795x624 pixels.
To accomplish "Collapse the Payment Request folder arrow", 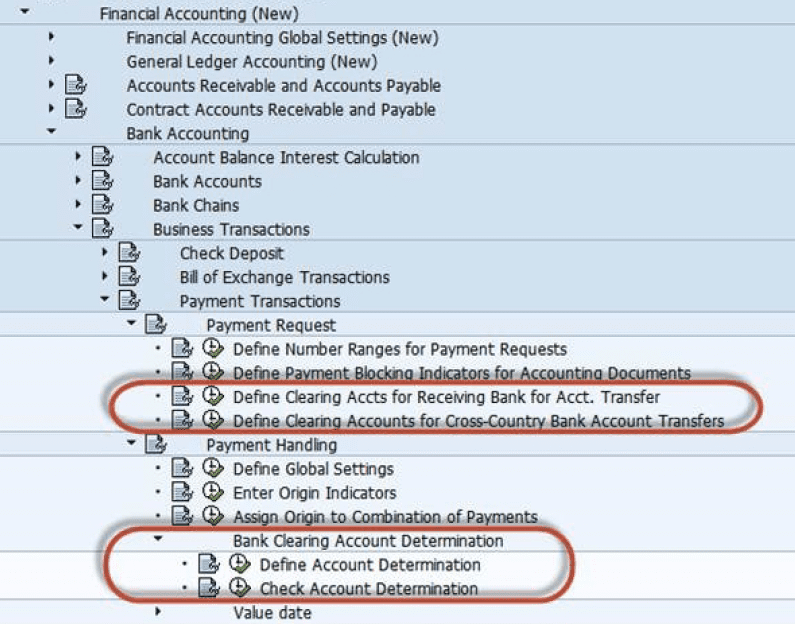I will [x=131, y=325].
